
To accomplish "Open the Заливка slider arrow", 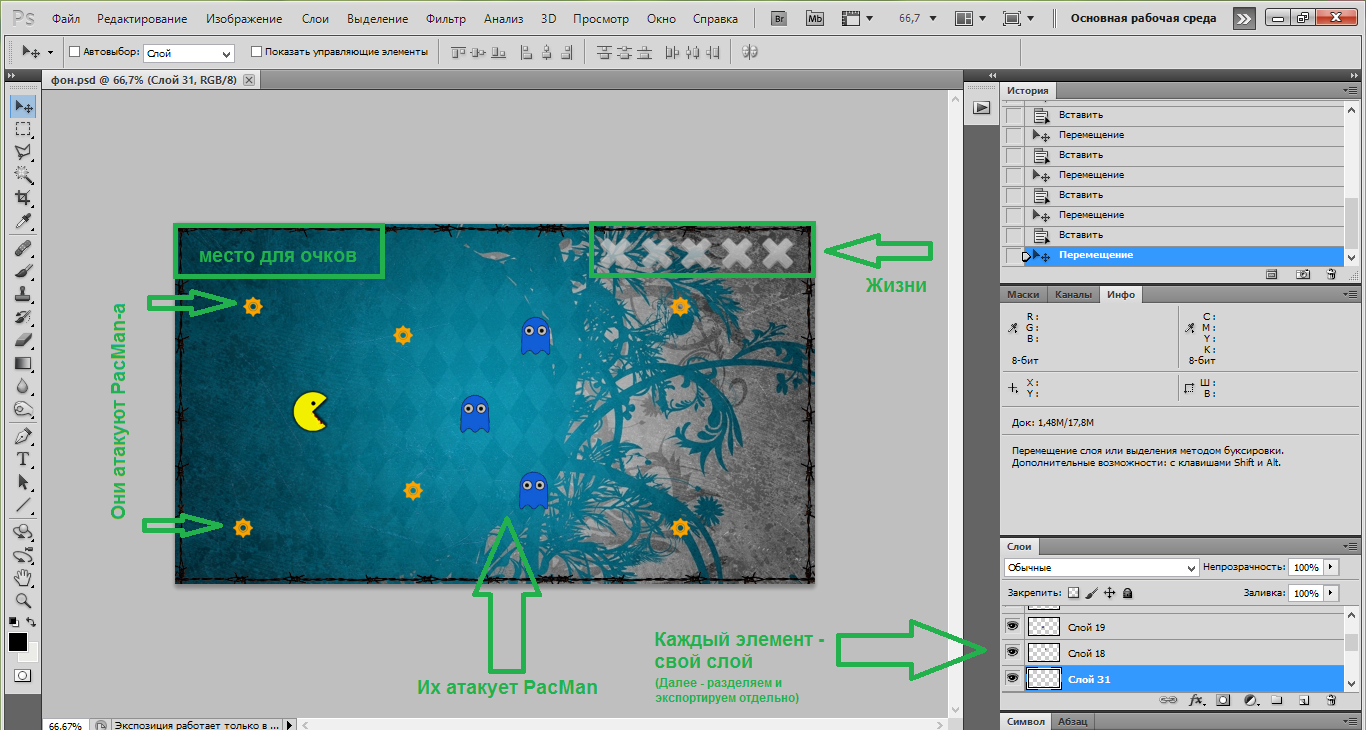I will (x=1330, y=593).
